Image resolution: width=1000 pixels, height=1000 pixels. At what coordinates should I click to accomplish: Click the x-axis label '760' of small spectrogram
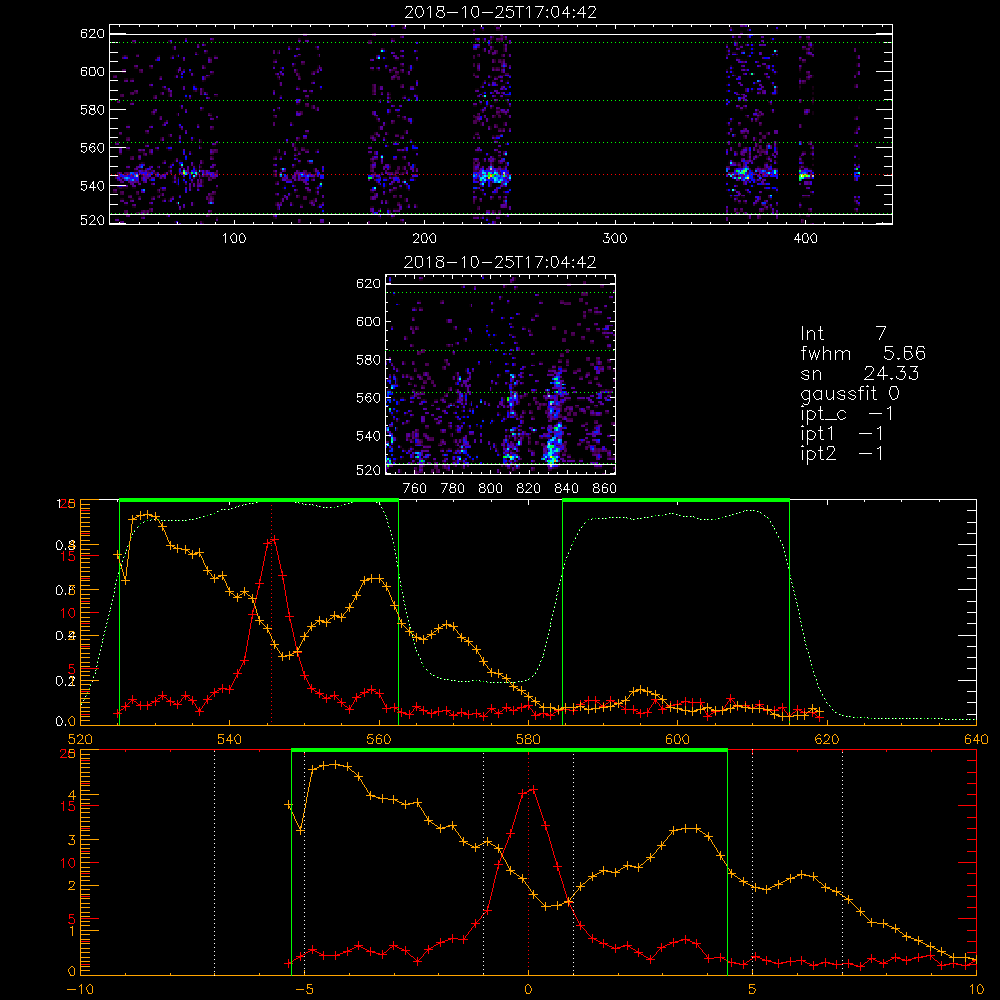point(415,489)
